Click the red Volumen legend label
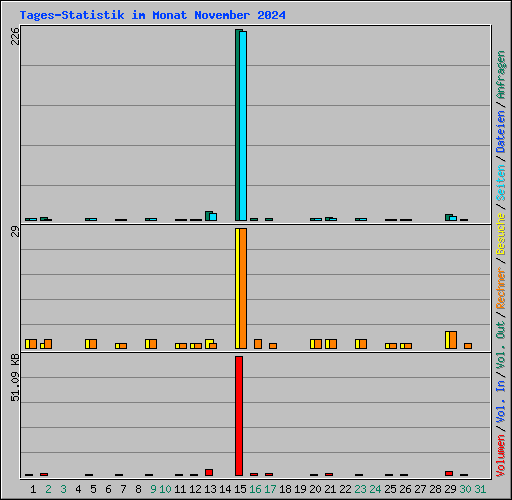This screenshot has height=500, width=512. point(501,456)
